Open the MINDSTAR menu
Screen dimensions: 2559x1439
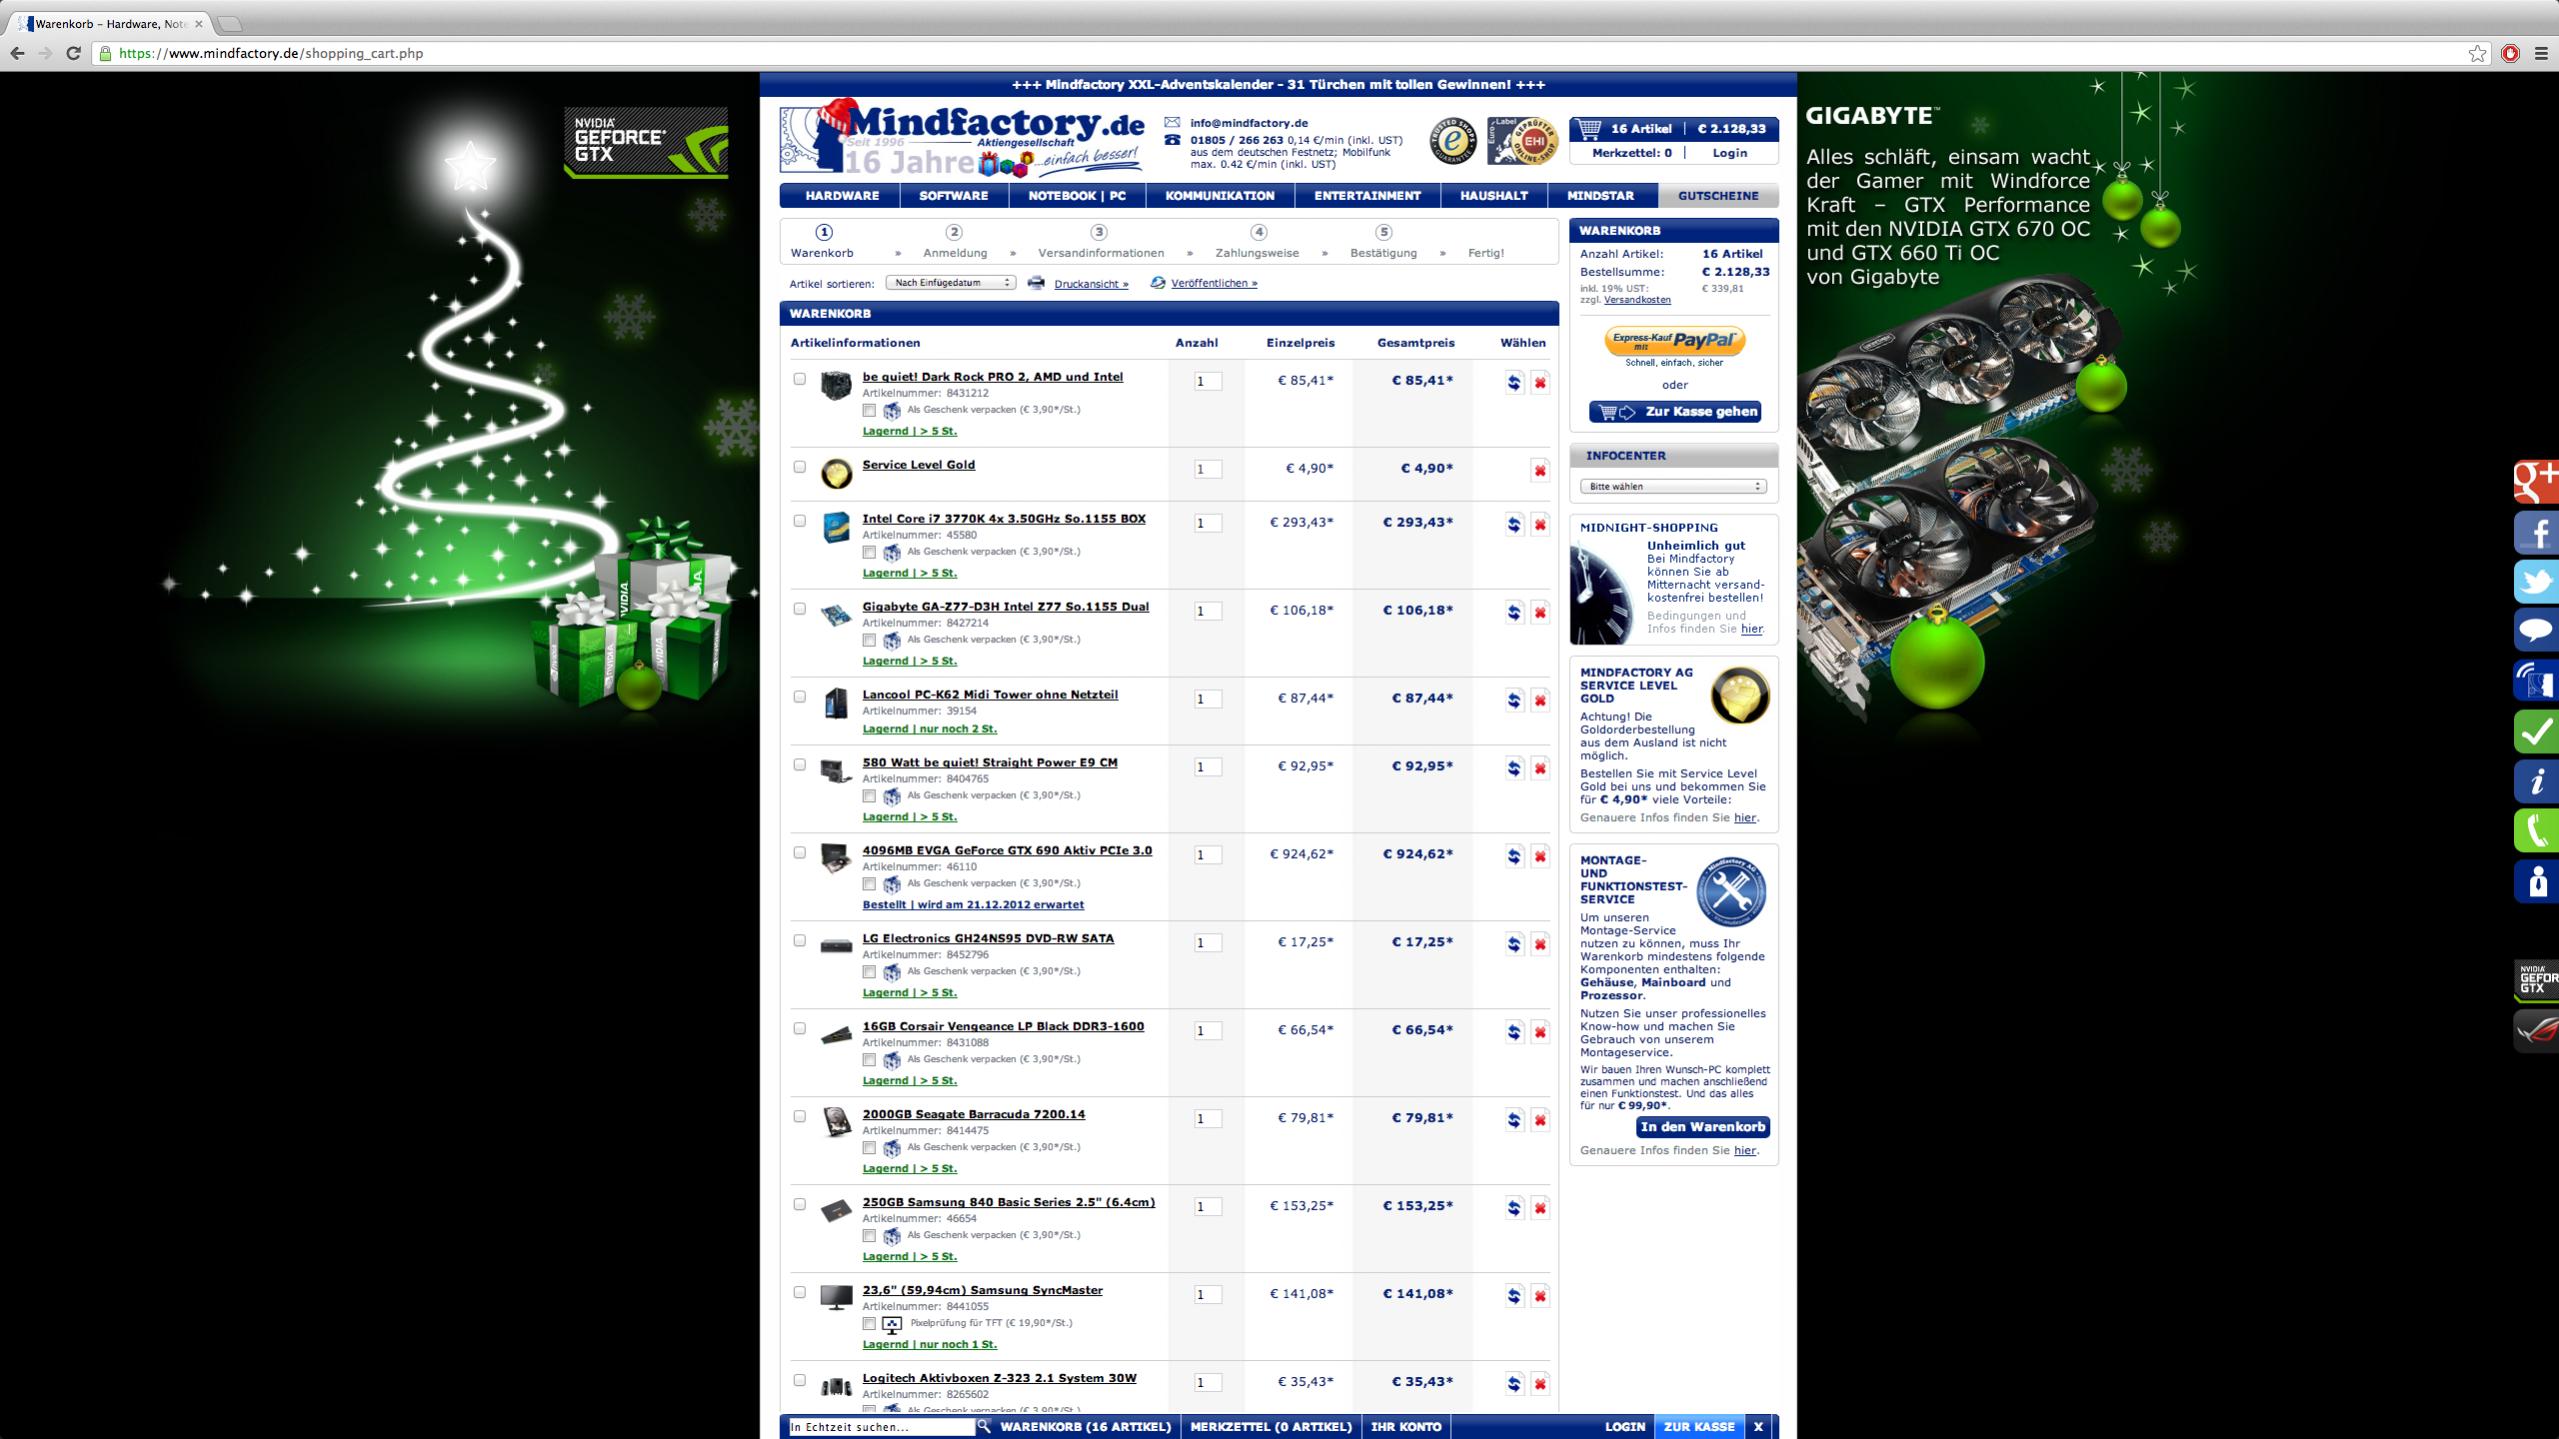[x=1601, y=196]
